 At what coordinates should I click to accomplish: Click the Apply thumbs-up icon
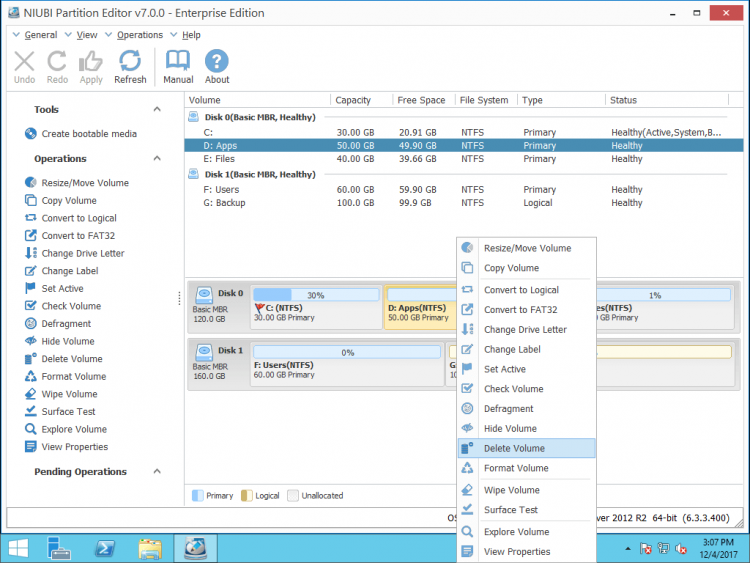[90, 62]
